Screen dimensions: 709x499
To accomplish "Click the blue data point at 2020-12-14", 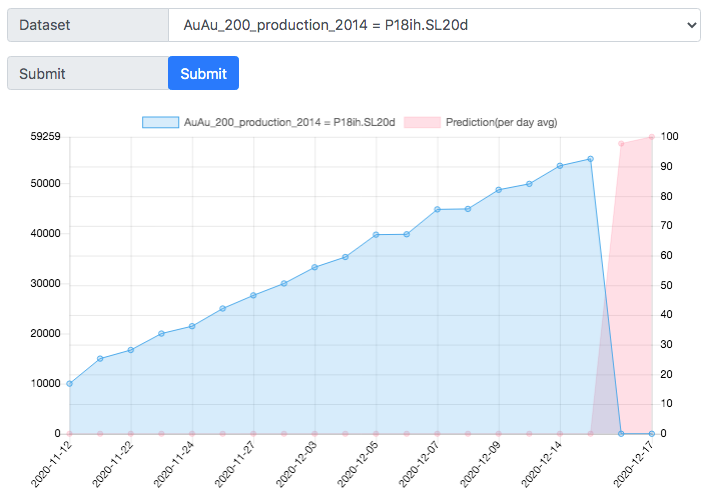I will [x=560, y=166].
